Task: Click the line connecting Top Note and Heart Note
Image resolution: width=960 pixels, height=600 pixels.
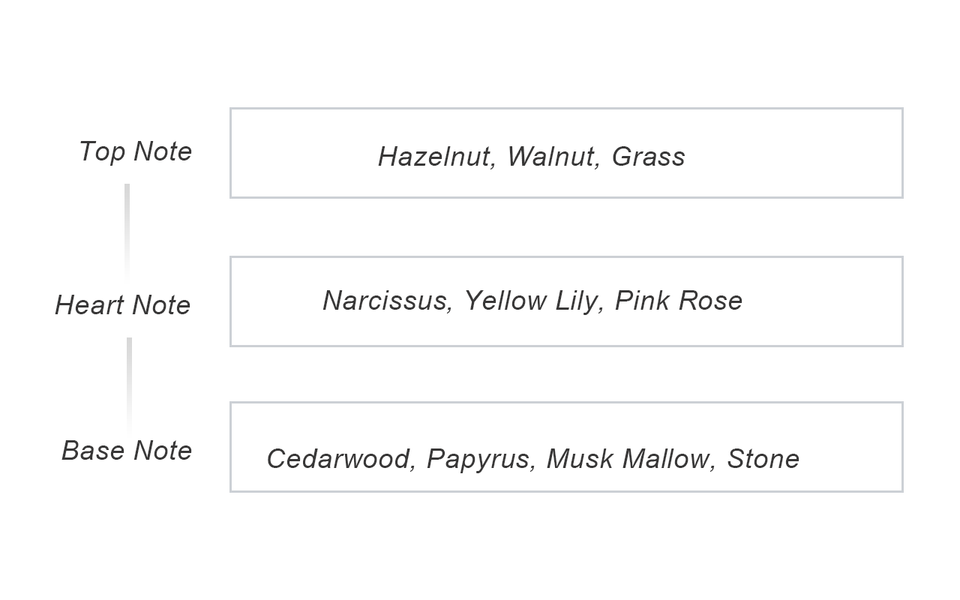Action: click(x=127, y=230)
